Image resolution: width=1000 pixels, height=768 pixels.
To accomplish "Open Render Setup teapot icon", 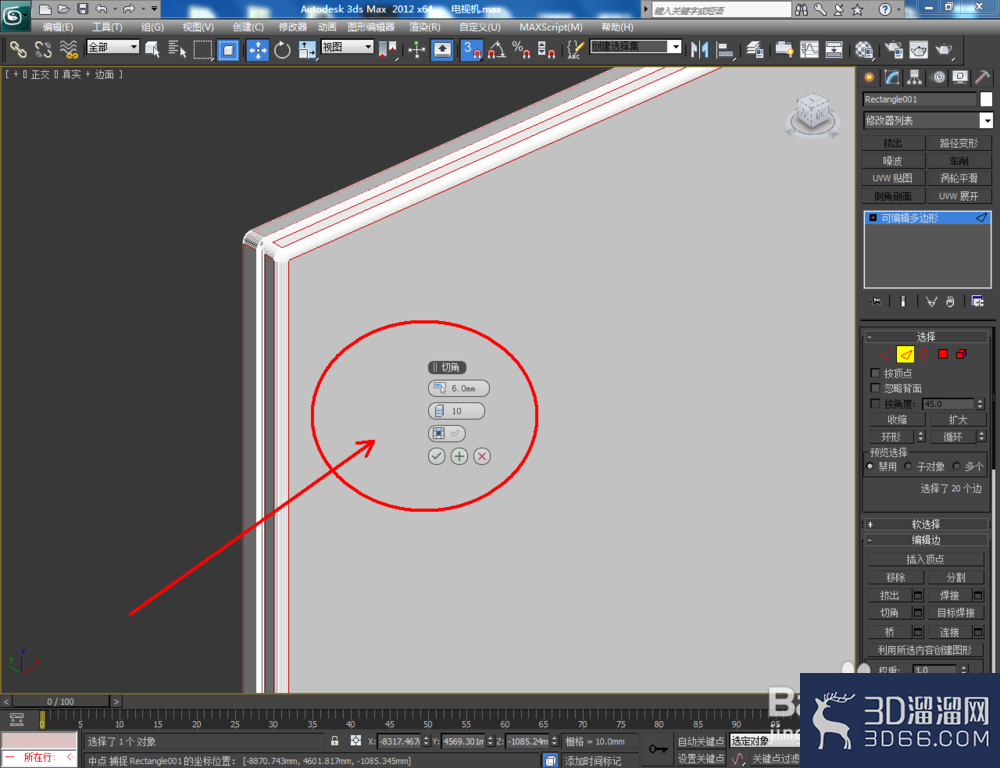I will [x=893, y=49].
